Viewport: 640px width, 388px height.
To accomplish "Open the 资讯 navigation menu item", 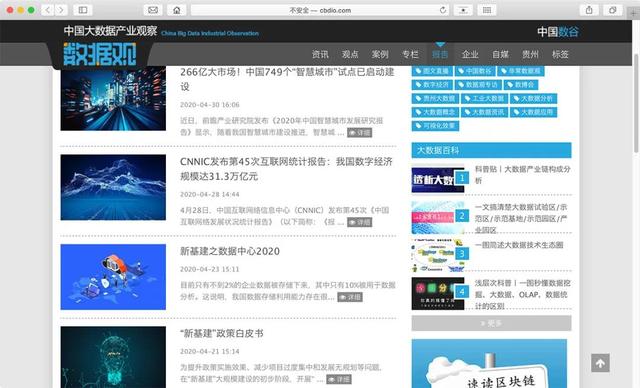I will click(x=320, y=54).
